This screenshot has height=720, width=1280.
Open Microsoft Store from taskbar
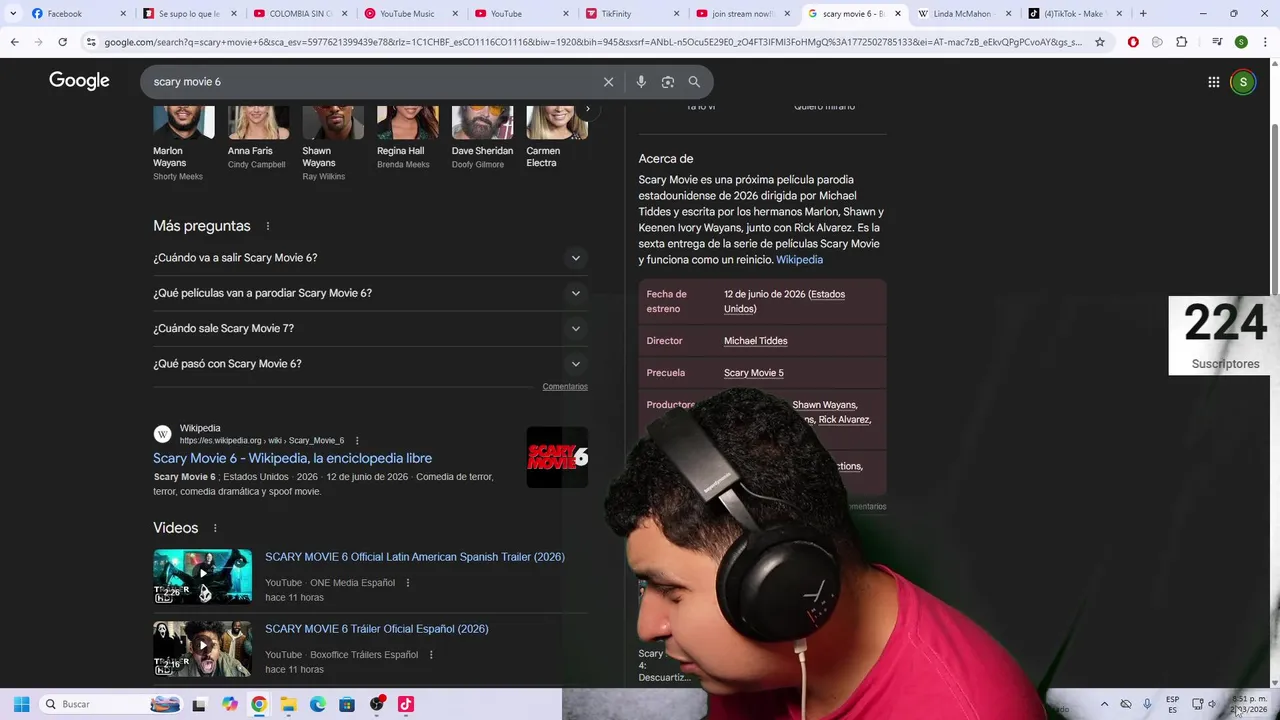pos(347,704)
